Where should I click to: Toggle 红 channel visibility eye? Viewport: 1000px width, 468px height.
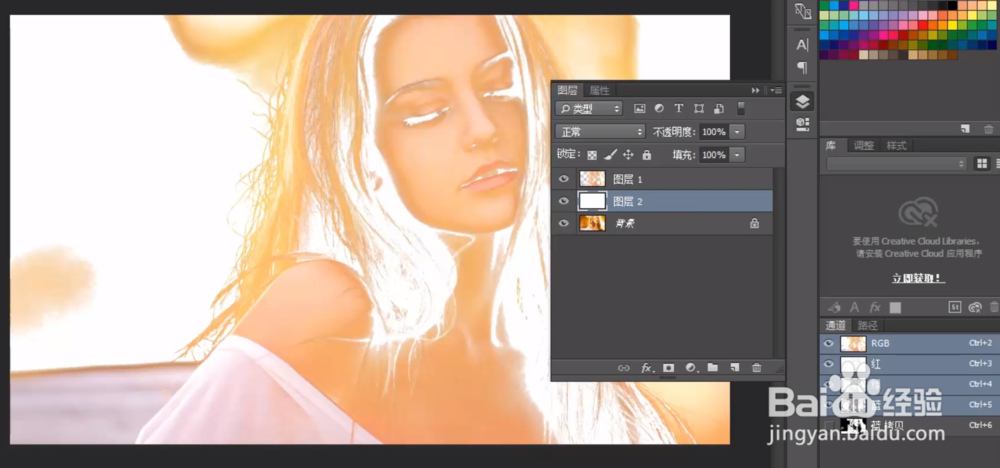click(828, 364)
